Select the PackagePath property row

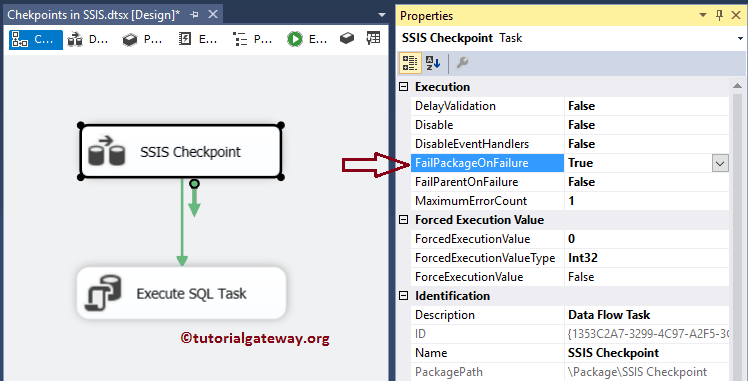[570, 372]
